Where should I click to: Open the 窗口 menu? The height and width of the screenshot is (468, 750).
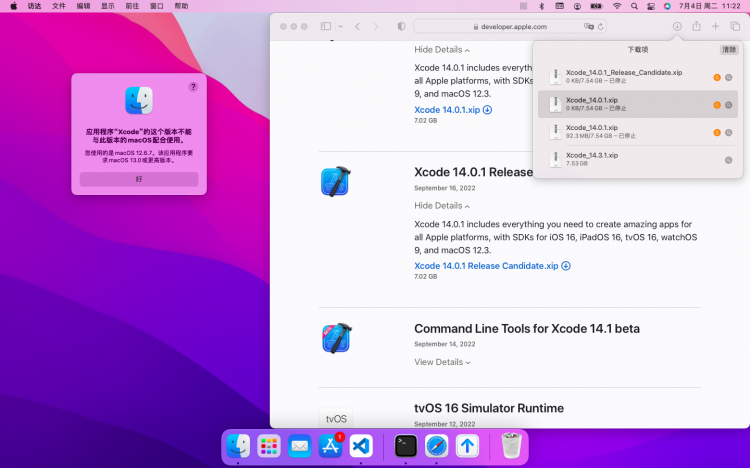tap(156, 6)
